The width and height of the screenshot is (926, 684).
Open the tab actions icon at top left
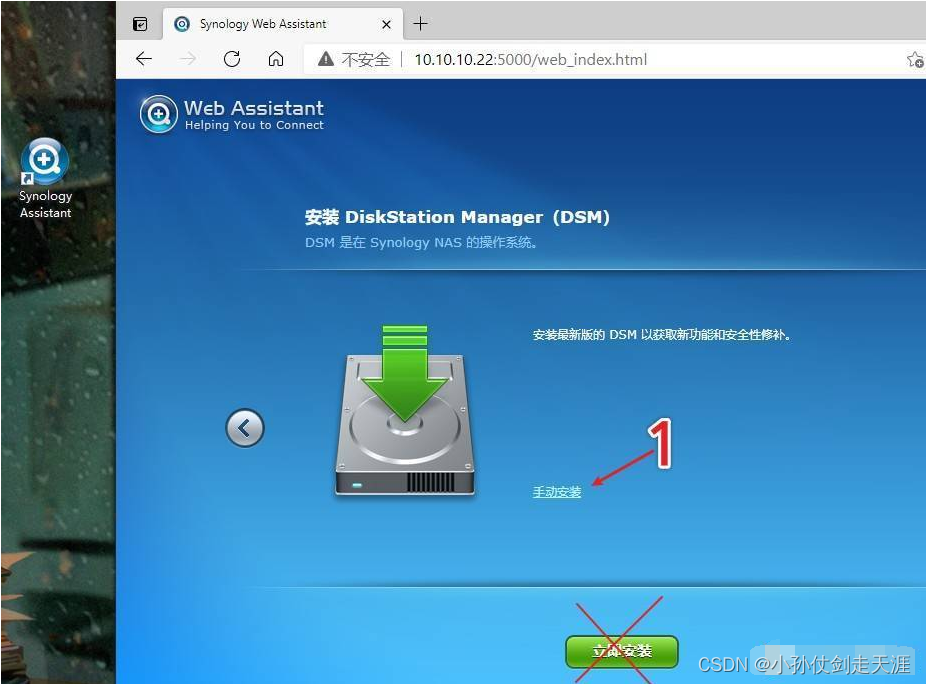140,23
